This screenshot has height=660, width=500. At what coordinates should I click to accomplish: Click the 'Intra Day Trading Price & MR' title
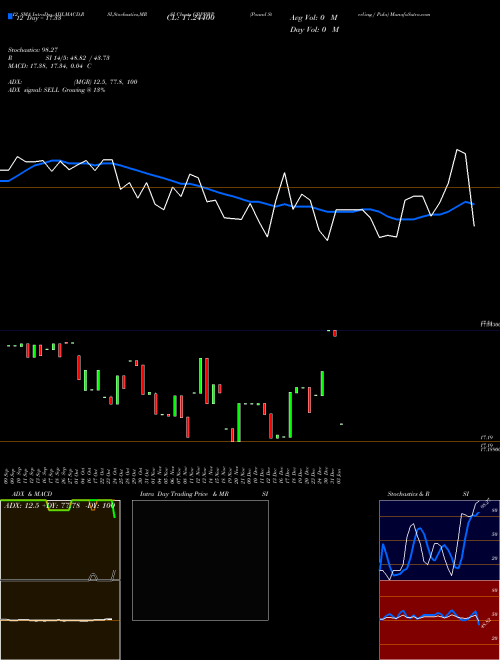[x=184, y=494]
